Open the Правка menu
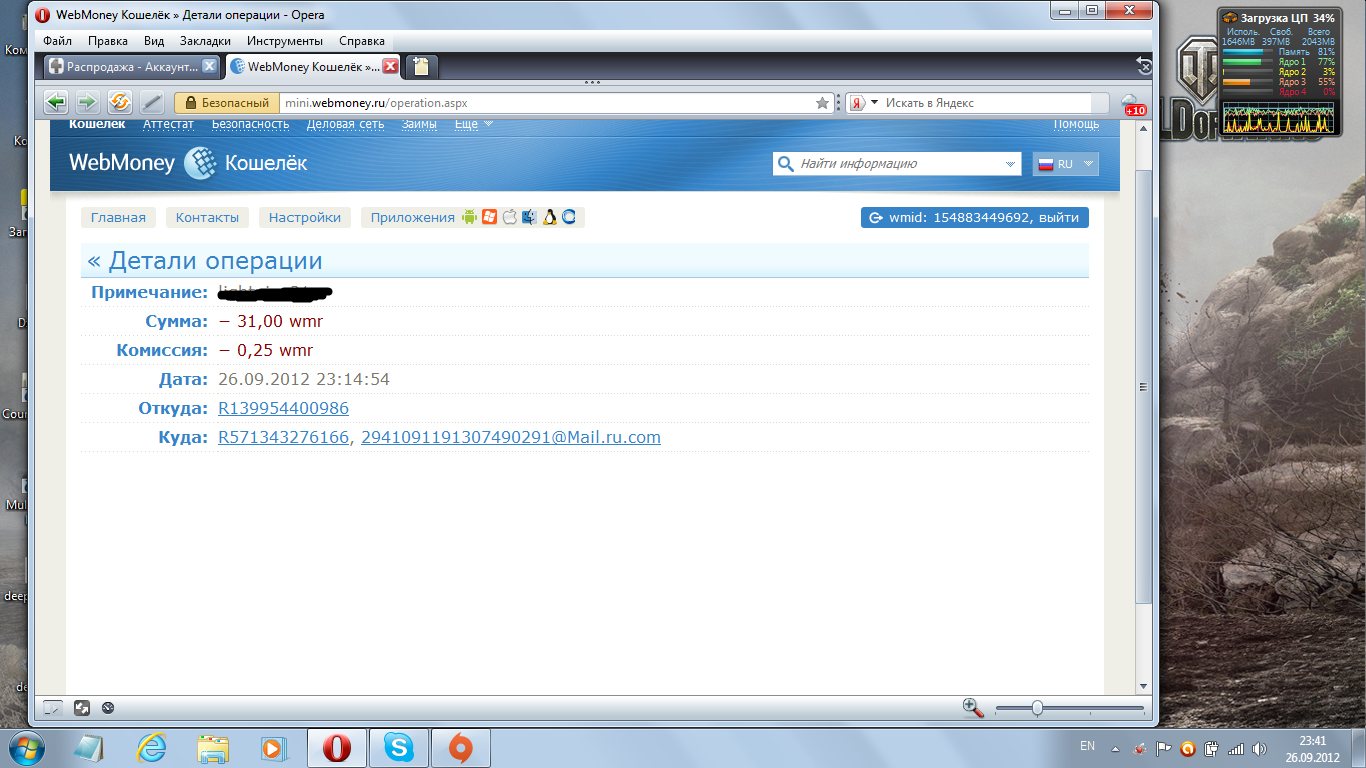This screenshot has height=768, width=1366. click(x=108, y=41)
